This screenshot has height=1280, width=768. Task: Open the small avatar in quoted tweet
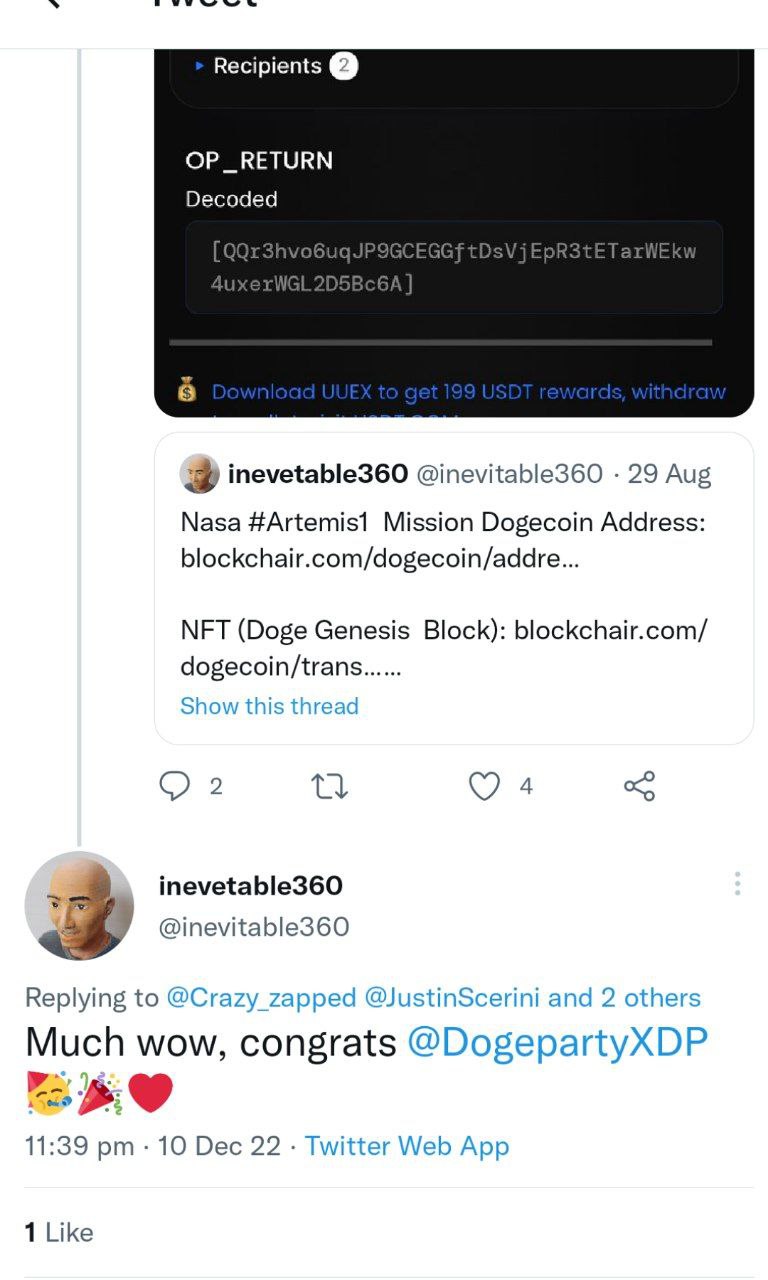coord(199,474)
